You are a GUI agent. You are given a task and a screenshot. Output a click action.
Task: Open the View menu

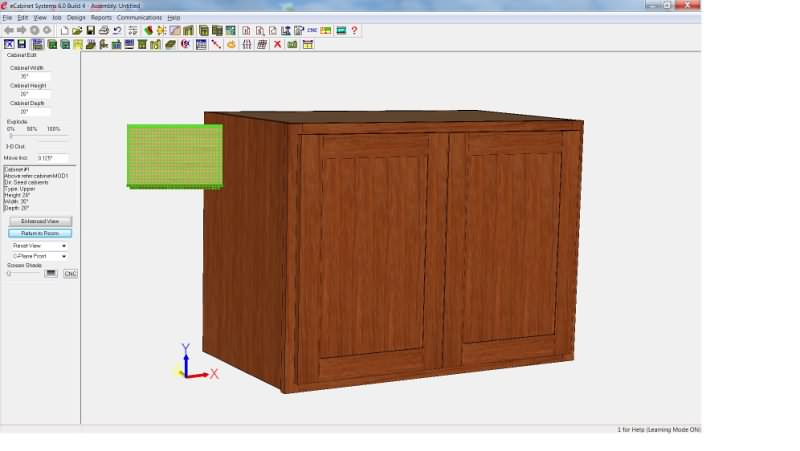coord(40,17)
